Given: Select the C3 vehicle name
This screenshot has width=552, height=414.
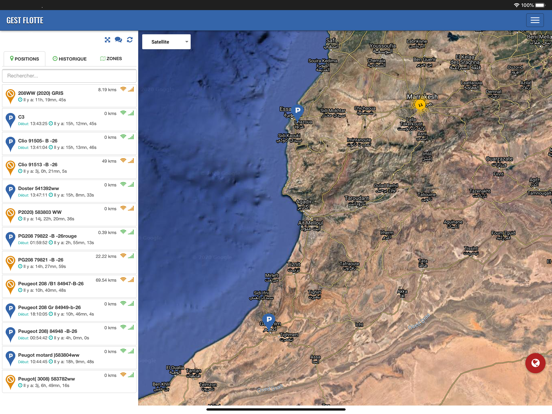Looking at the screenshot, I should [21, 117].
